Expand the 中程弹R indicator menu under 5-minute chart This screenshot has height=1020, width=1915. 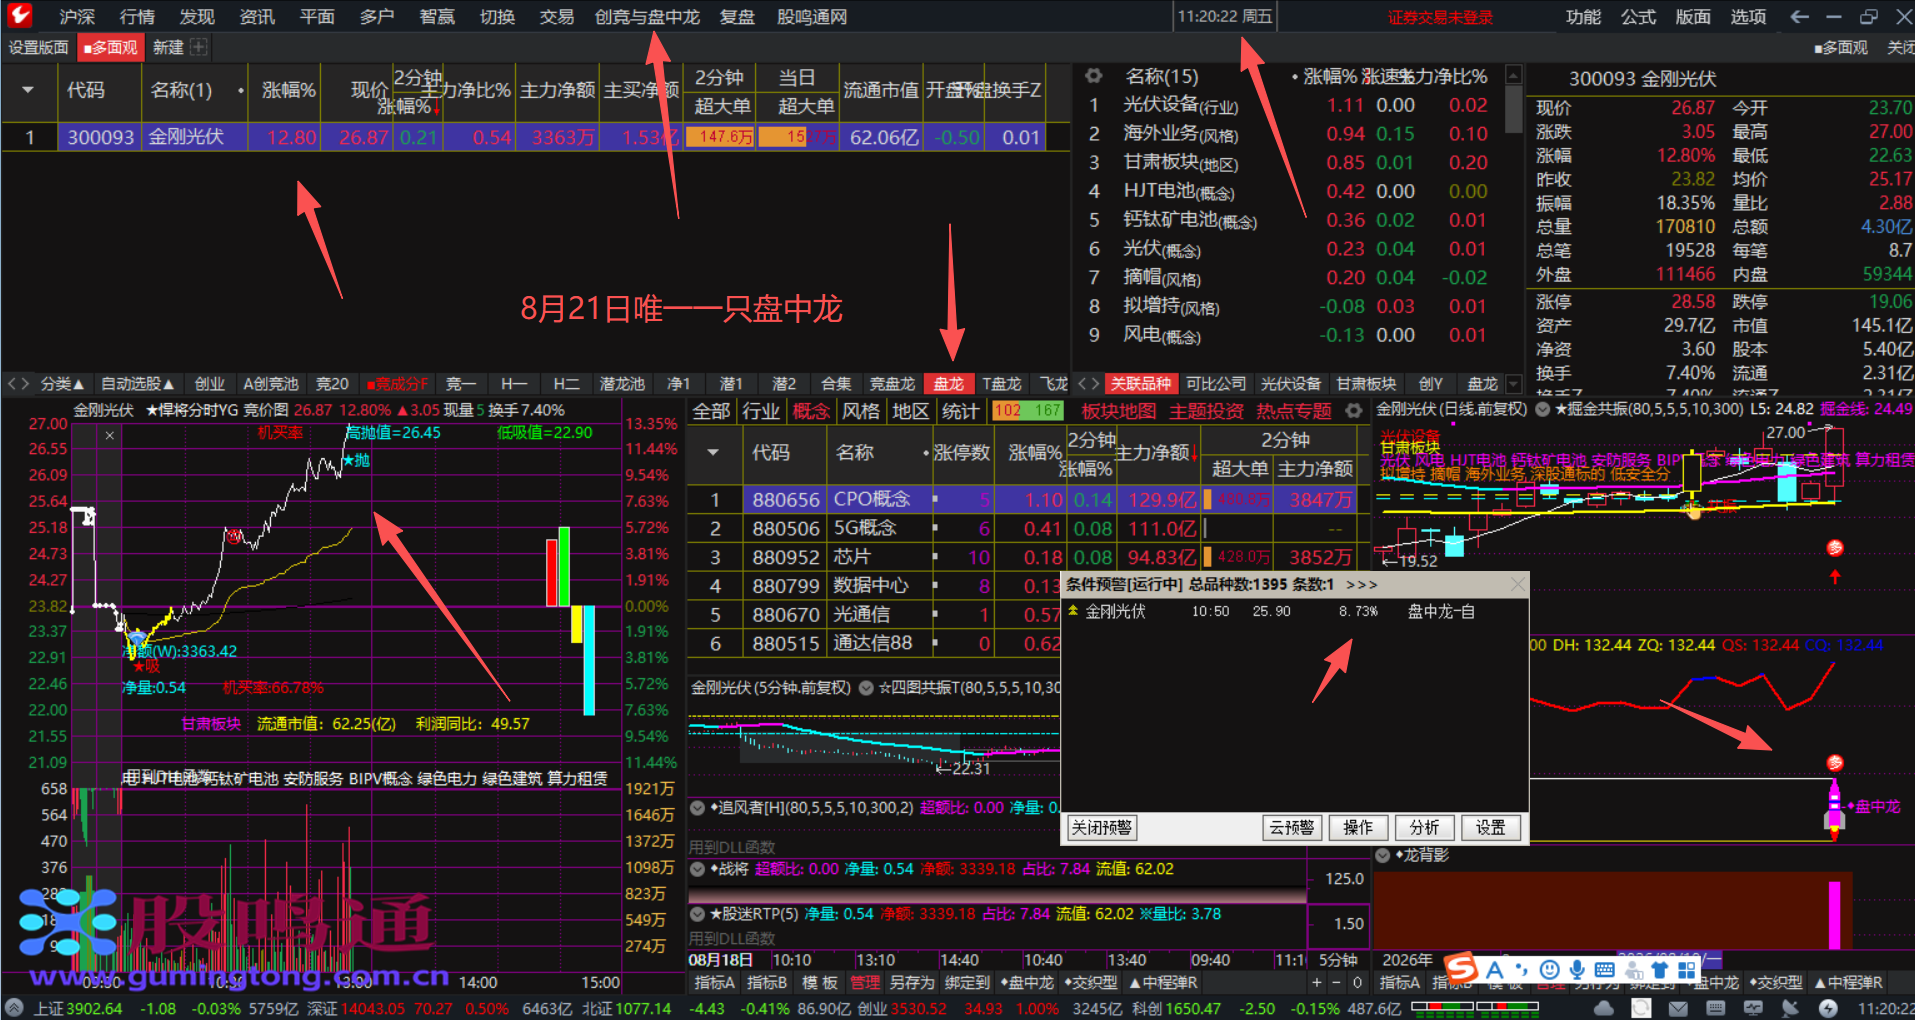click(1163, 983)
